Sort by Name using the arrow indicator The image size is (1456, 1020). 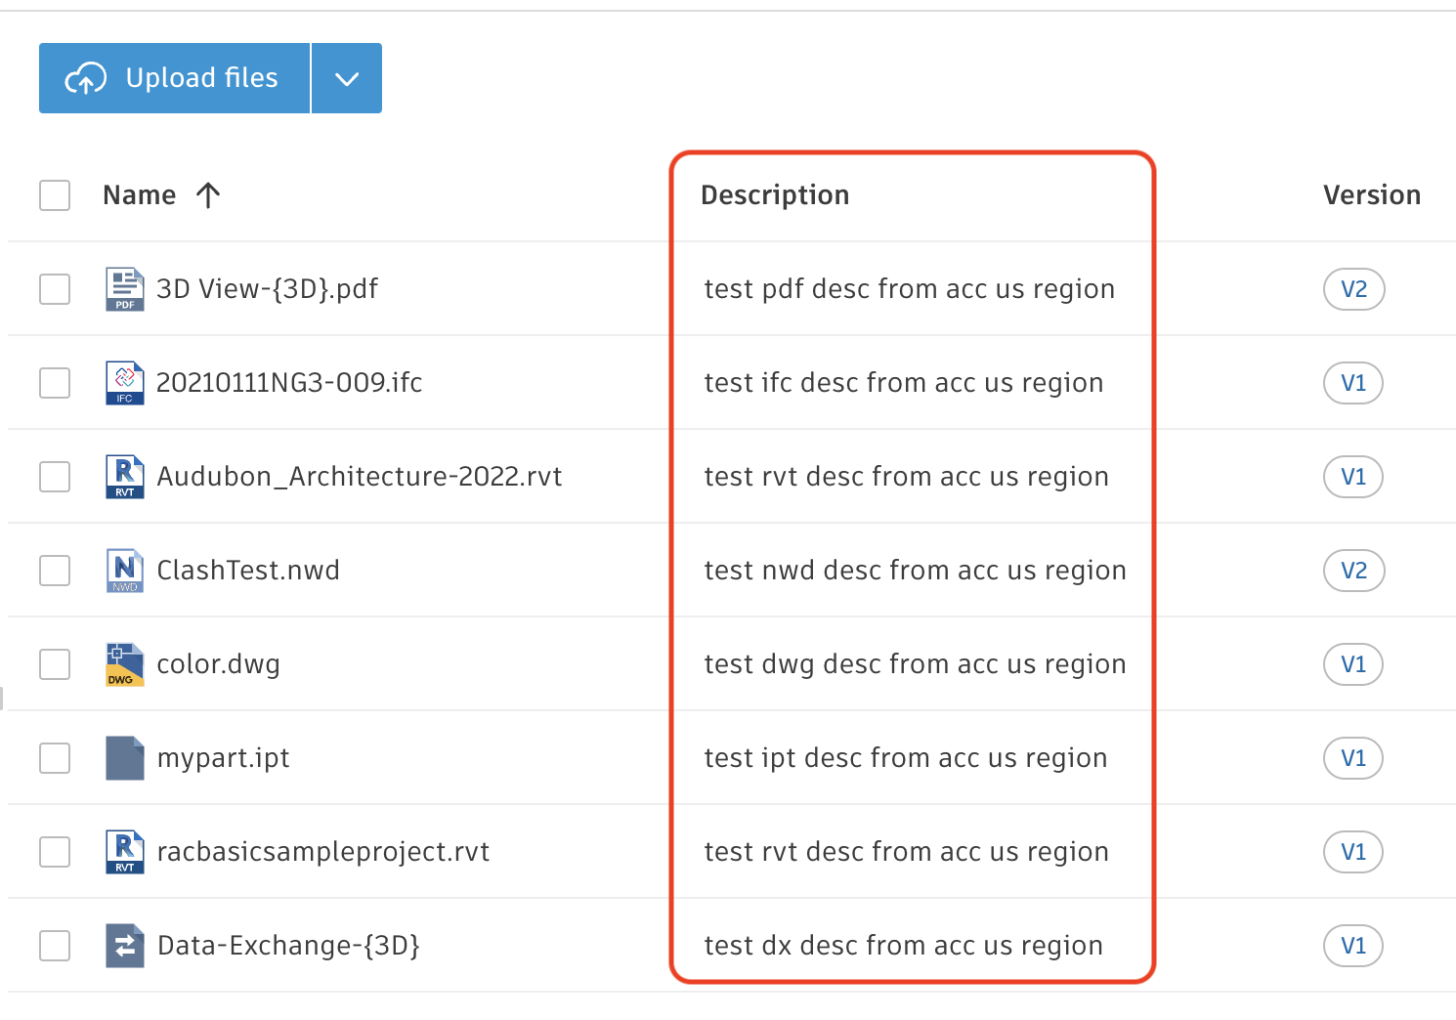coord(208,195)
